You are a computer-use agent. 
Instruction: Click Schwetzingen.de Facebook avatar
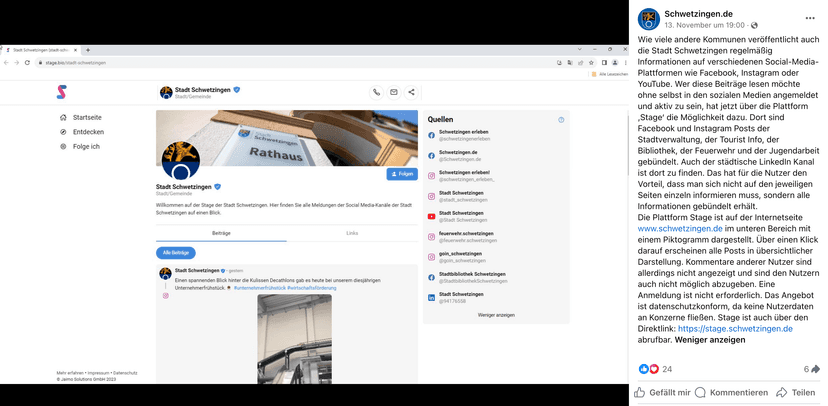pos(649,19)
